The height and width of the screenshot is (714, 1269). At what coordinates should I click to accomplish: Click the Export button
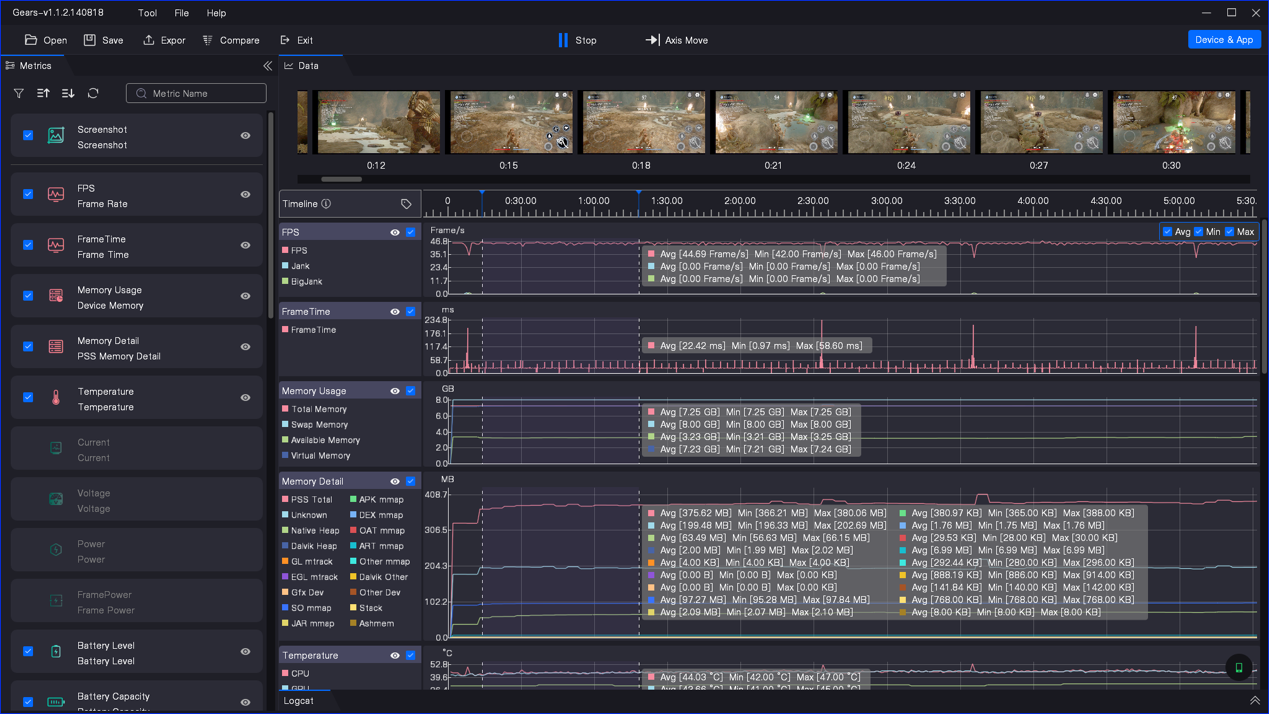[164, 40]
